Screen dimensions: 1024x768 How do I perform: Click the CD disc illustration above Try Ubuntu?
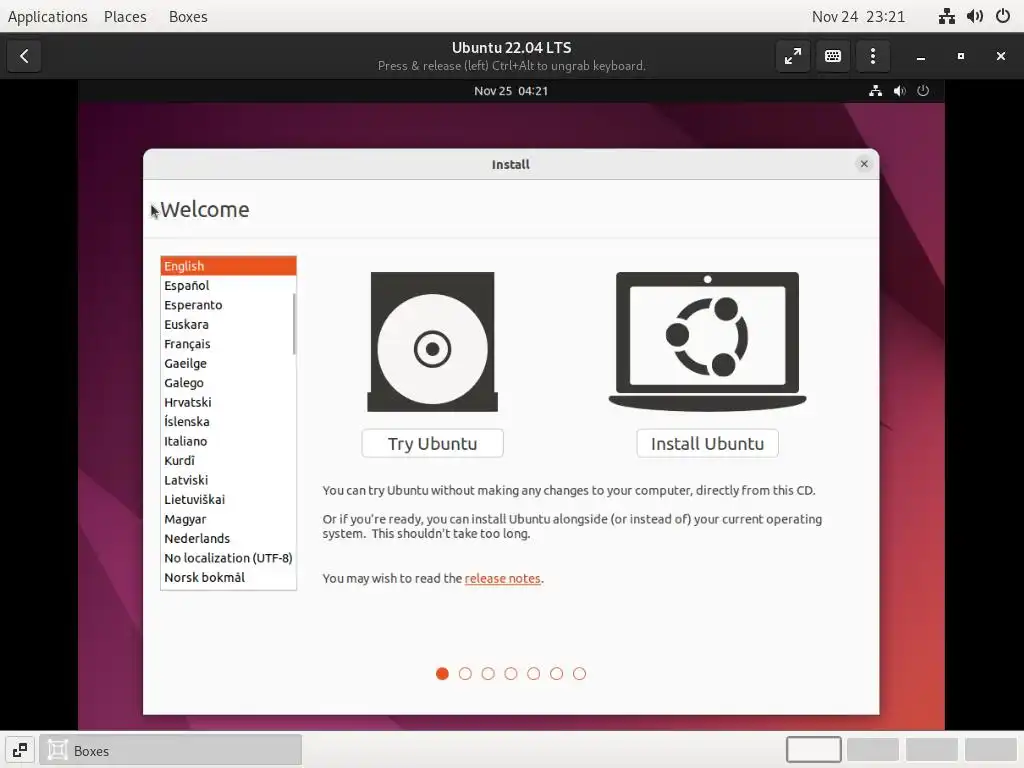click(x=432, y=342)
